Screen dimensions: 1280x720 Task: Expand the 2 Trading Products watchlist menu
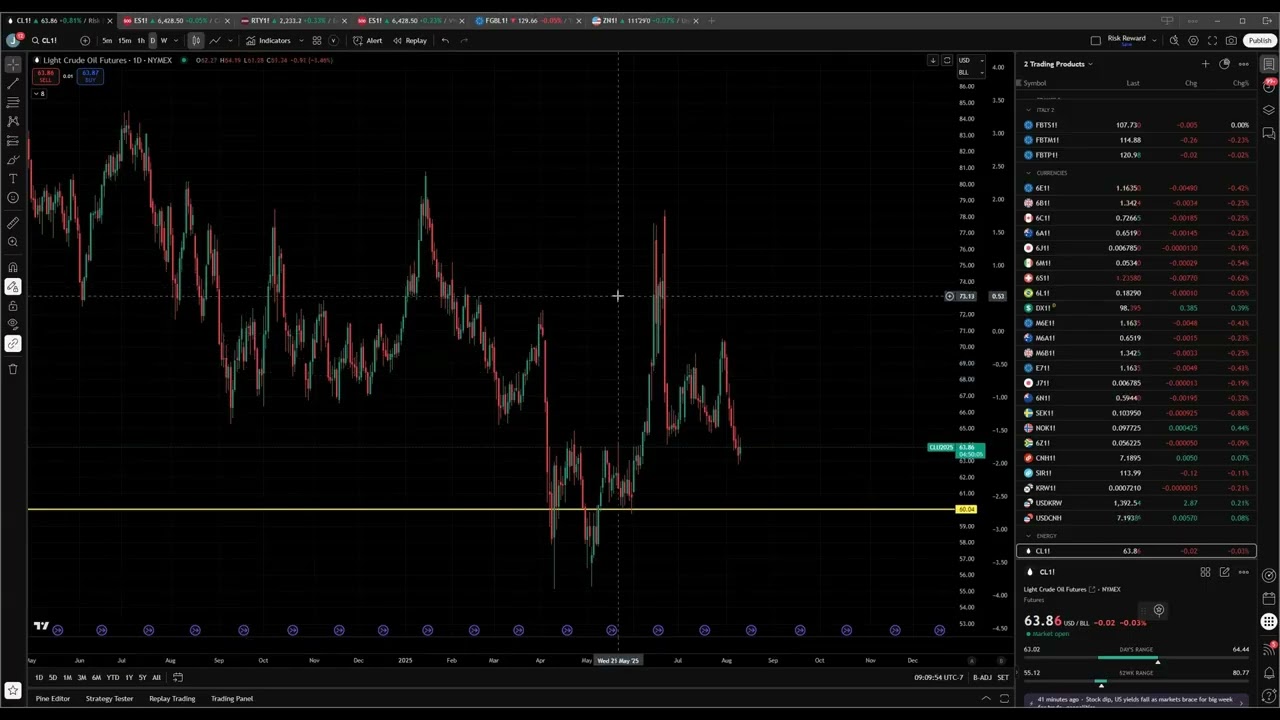tap(1058, 64)
